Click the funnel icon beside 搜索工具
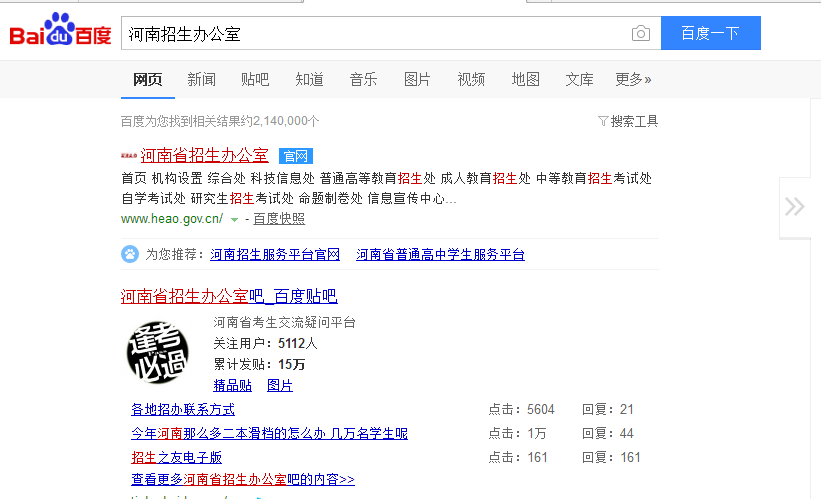This screenshot has height=499, width=821. pyautogui.click(x=603, y=121)
